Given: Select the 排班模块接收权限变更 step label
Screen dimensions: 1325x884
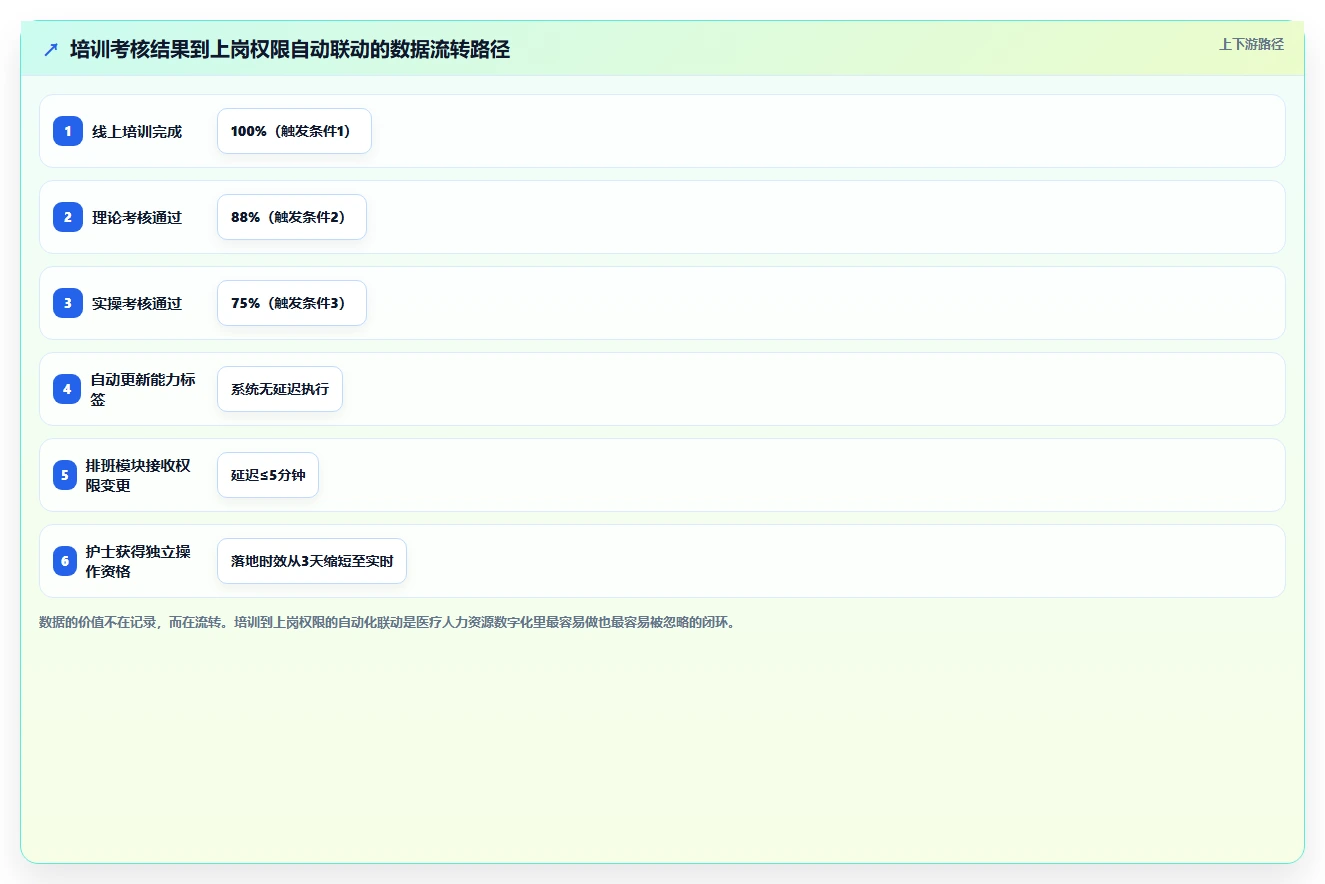Looking at the screenshot, I should [x=138, y=475].
